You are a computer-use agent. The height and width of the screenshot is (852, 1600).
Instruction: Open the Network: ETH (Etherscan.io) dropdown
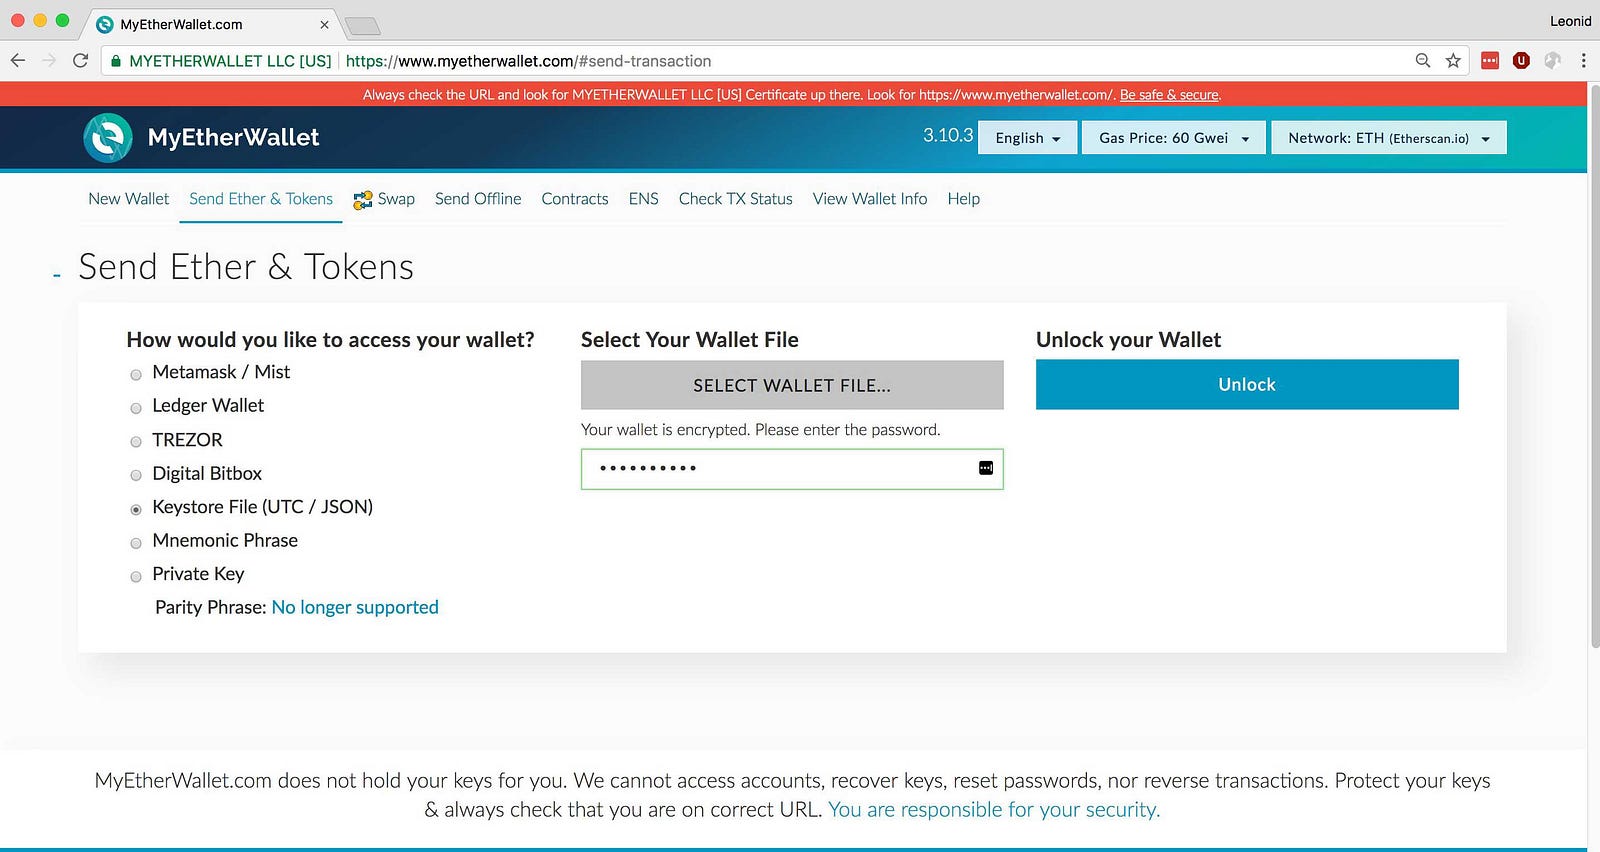tap(1389, 138)
